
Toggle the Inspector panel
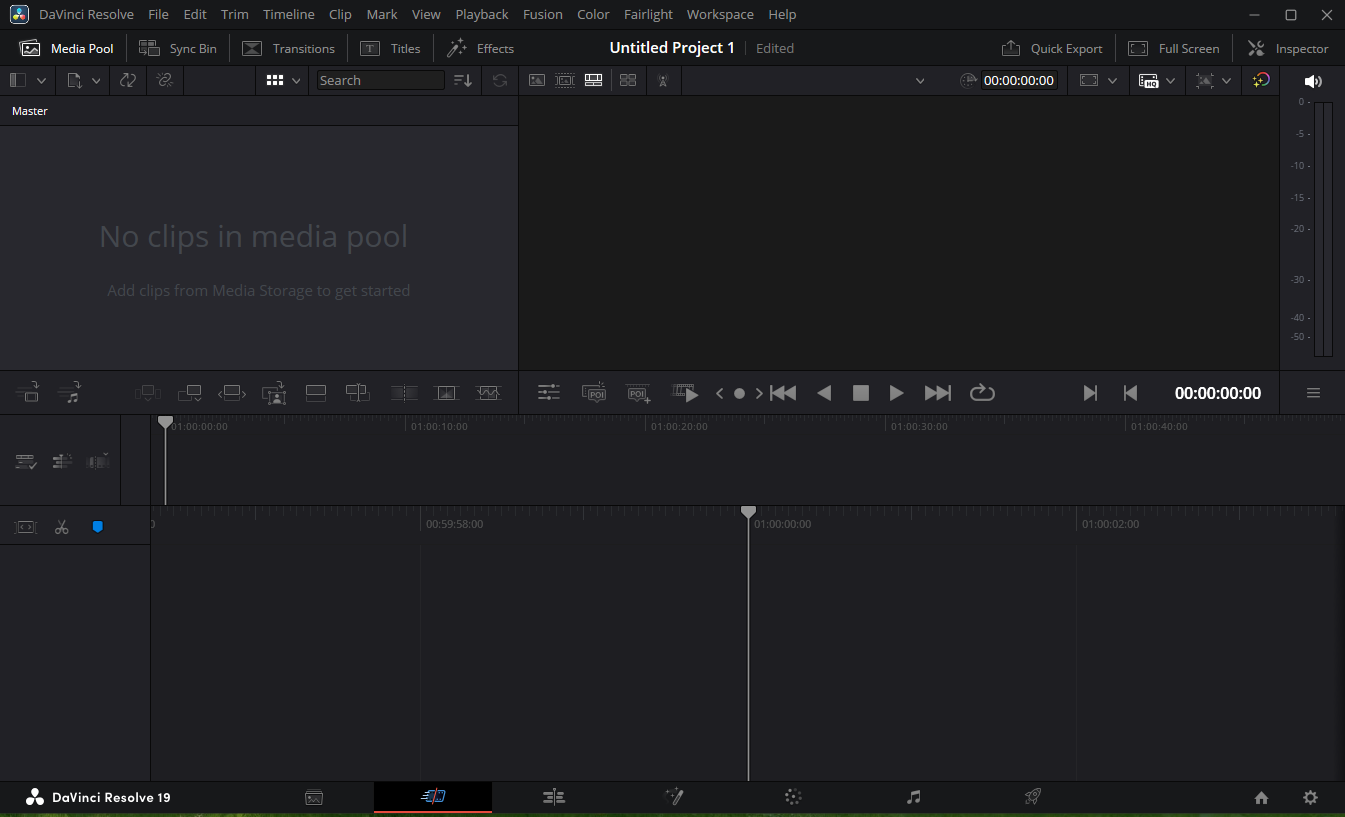pyautogui.click(x=1288, y=48)
